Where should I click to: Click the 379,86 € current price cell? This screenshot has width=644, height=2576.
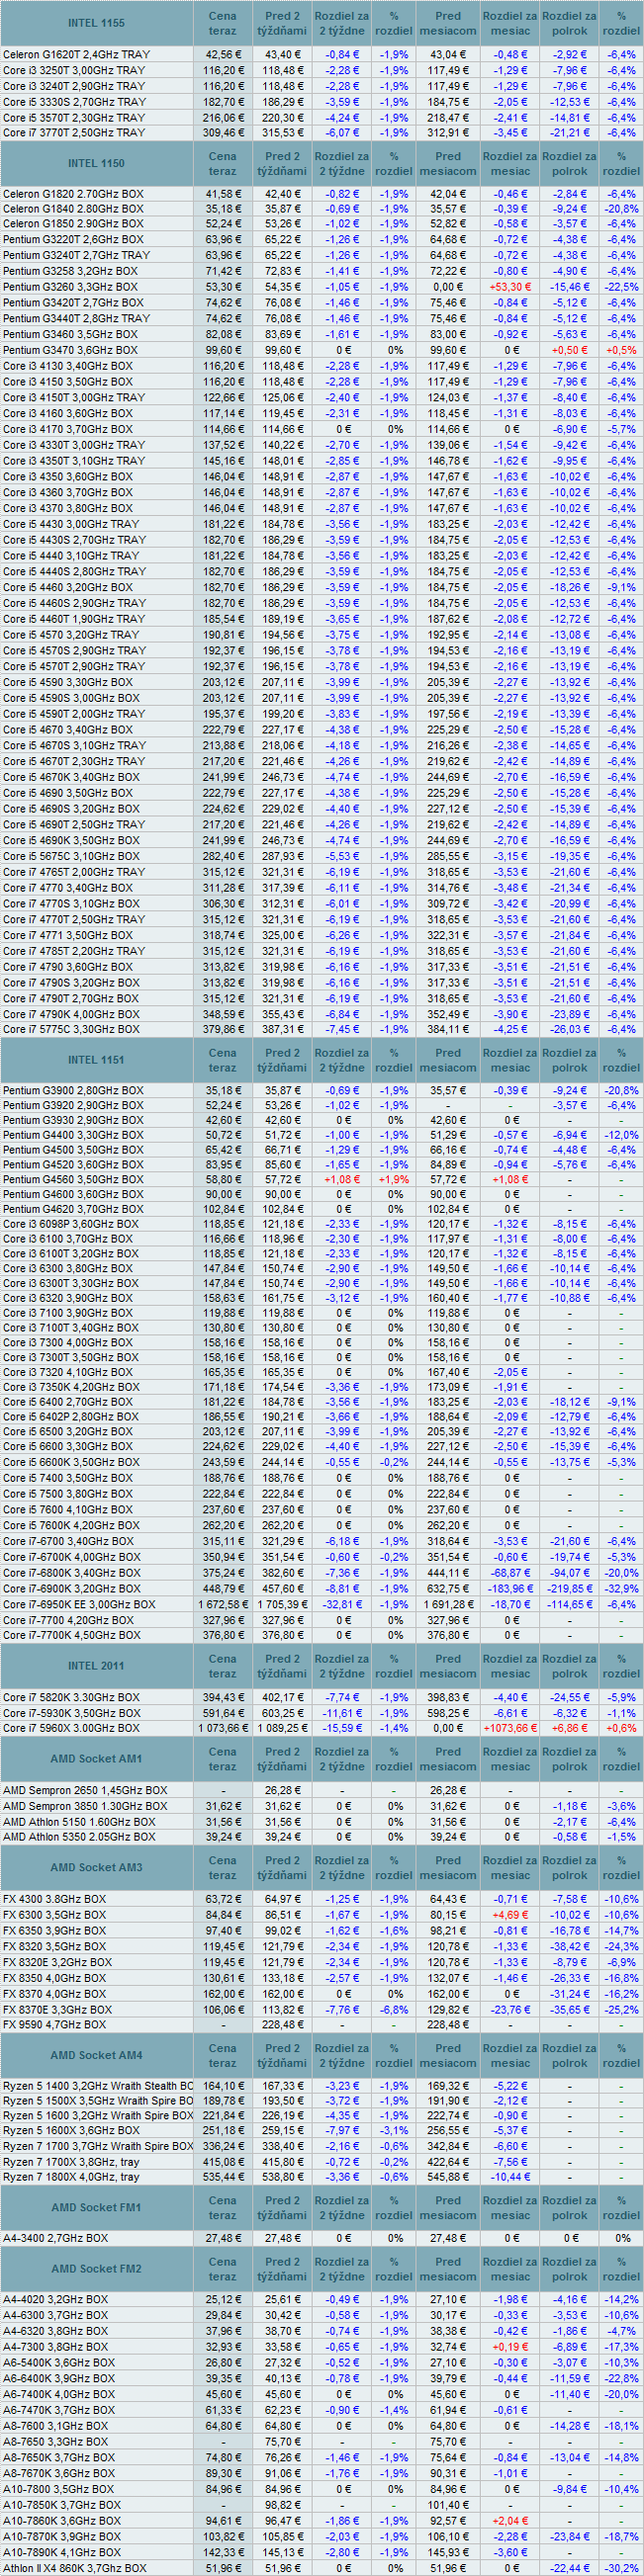[223, 1029]
